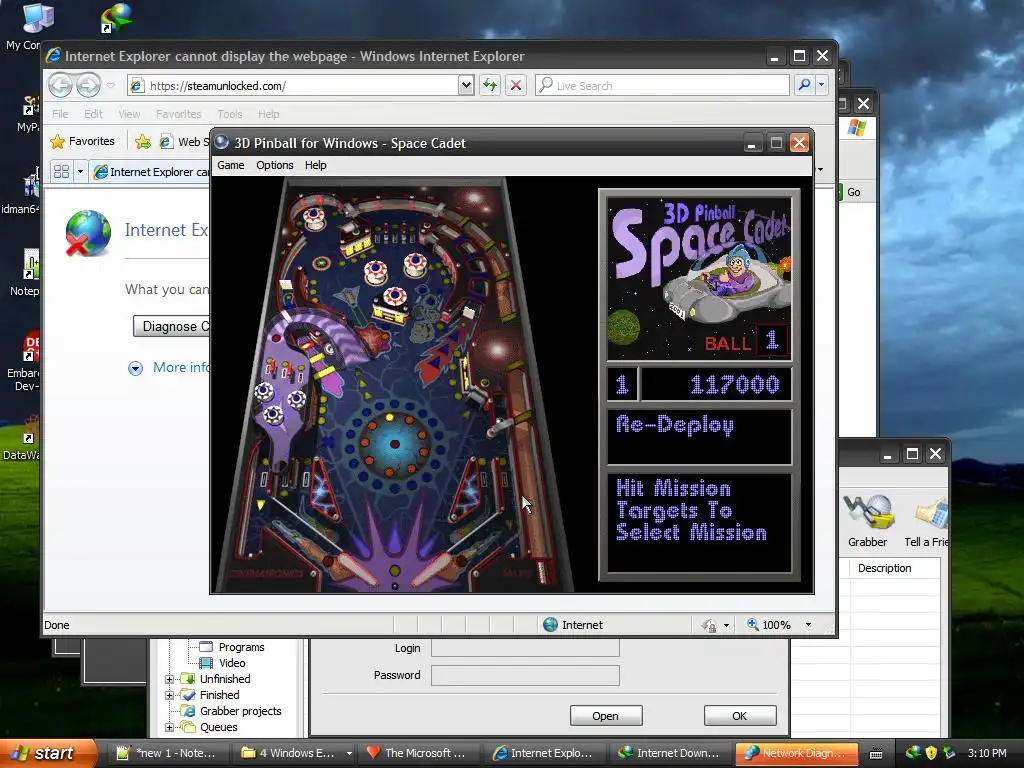Click the 100% zoom magnifier in status bar

click(753, 624)
